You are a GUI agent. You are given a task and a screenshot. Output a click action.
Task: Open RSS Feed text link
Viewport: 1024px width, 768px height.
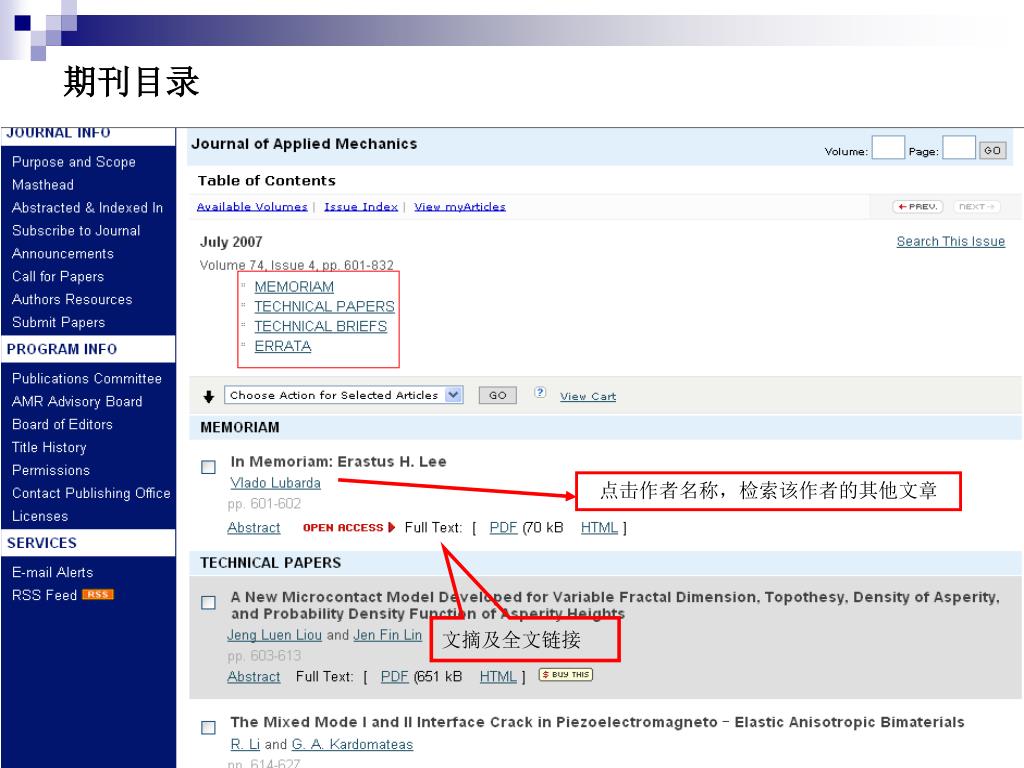(x=44, y=595)
